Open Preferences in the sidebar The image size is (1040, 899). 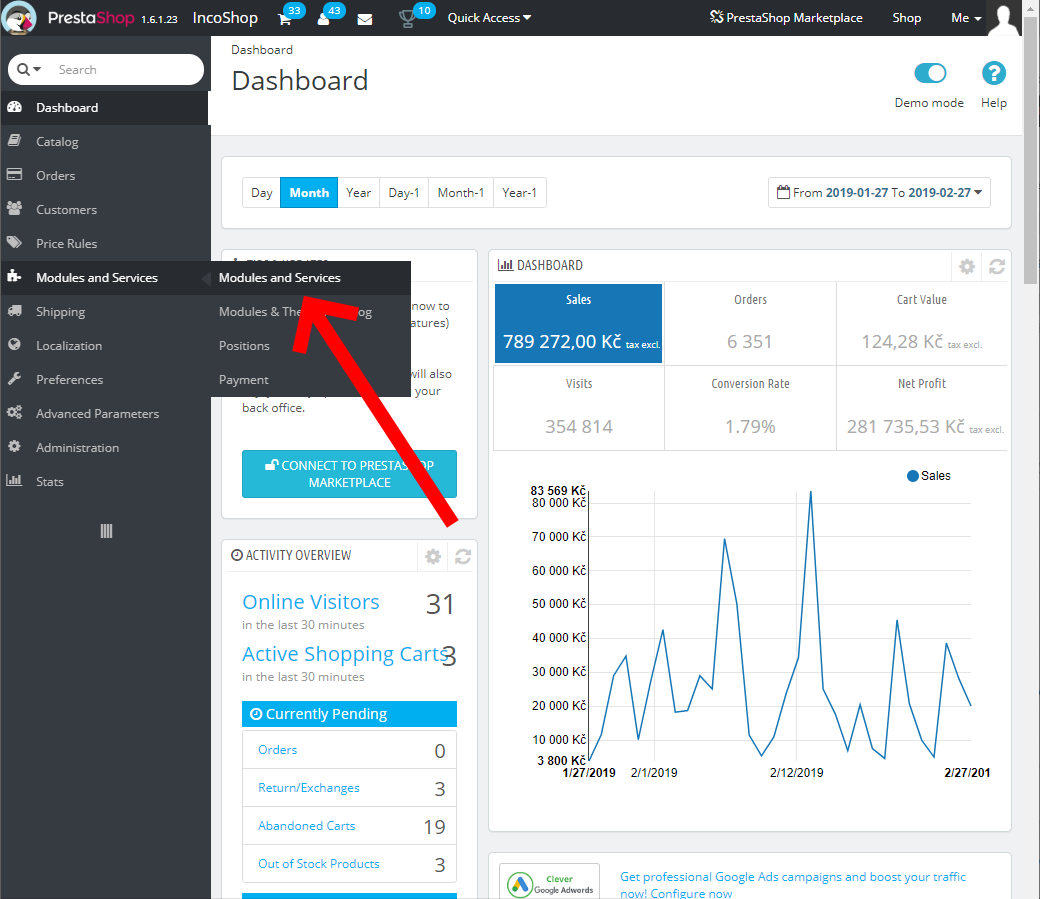[105, 379]
